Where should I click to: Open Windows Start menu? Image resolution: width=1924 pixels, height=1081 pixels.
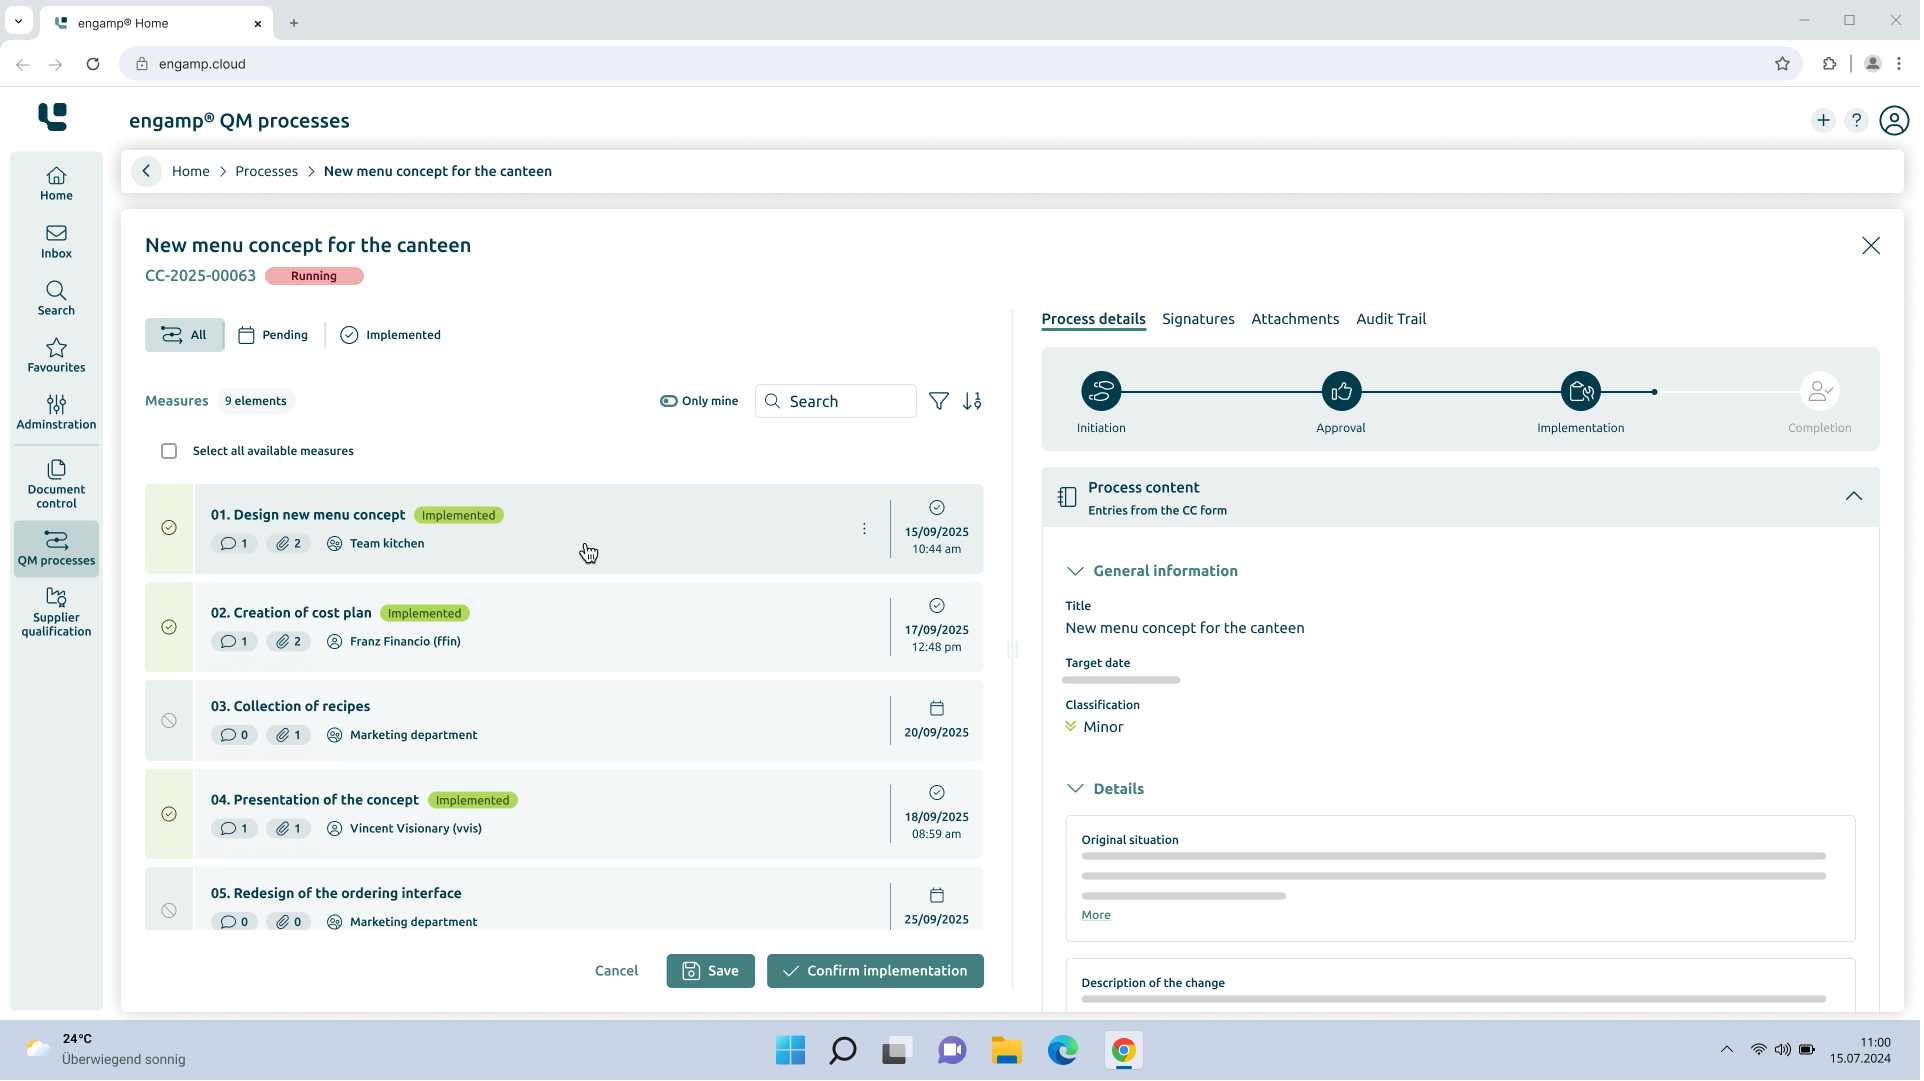(x=792, y=1052)
